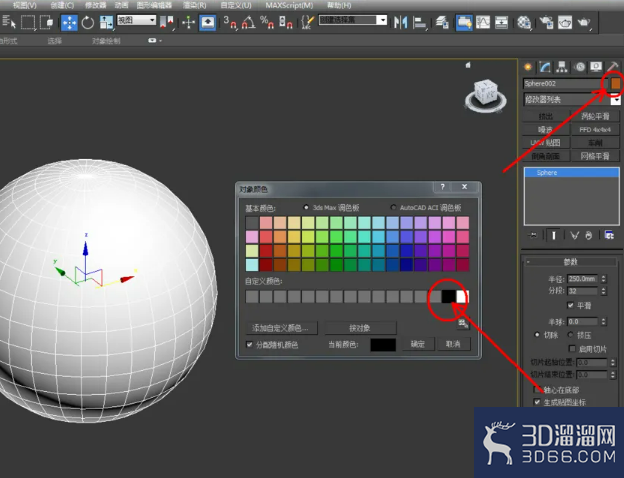The height and width of the screenshot is (478, 624).
Task: Select the Select and Rotate tool
Action: click(x=88, y=22)
